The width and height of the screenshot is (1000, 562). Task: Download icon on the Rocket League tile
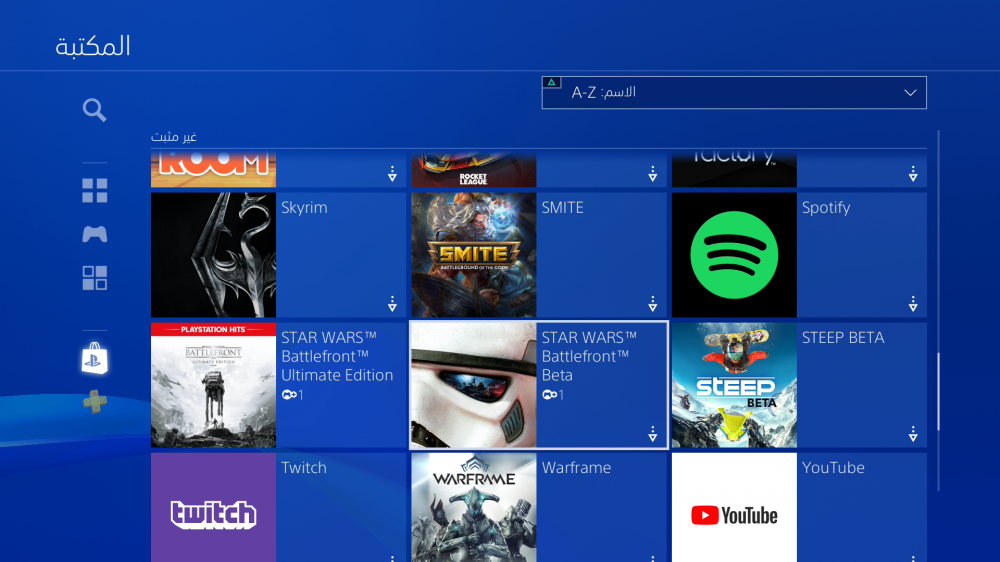pos(652,174)
